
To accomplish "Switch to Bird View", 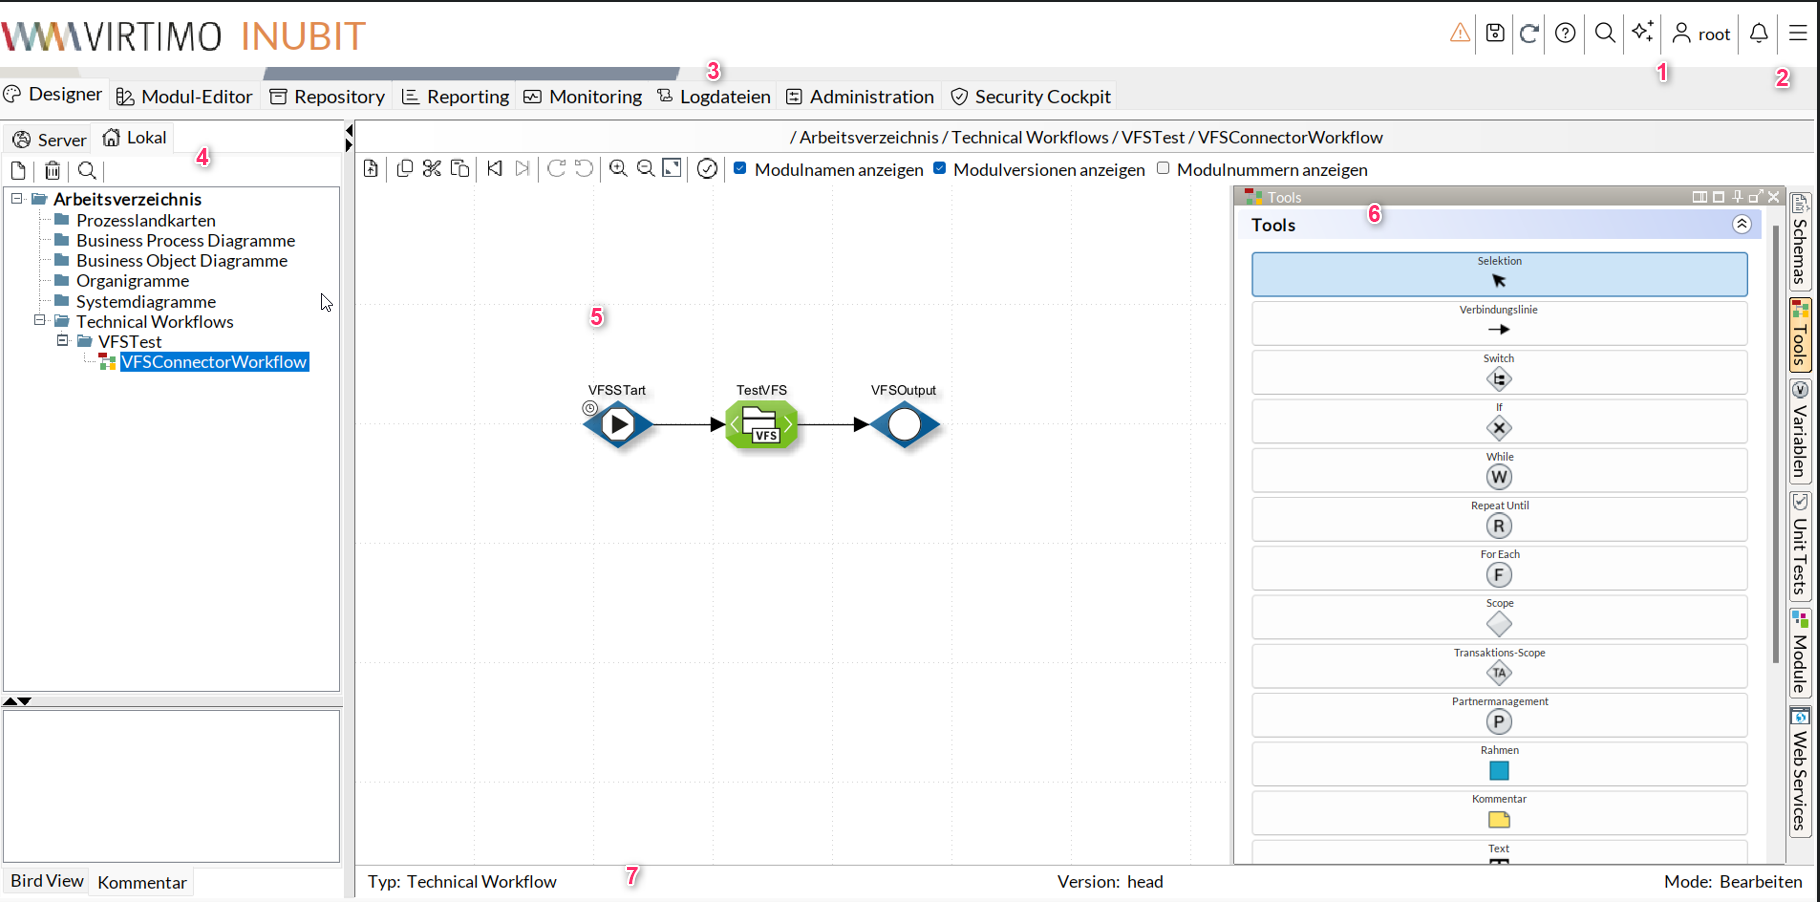I will click(x=45, y=881).
